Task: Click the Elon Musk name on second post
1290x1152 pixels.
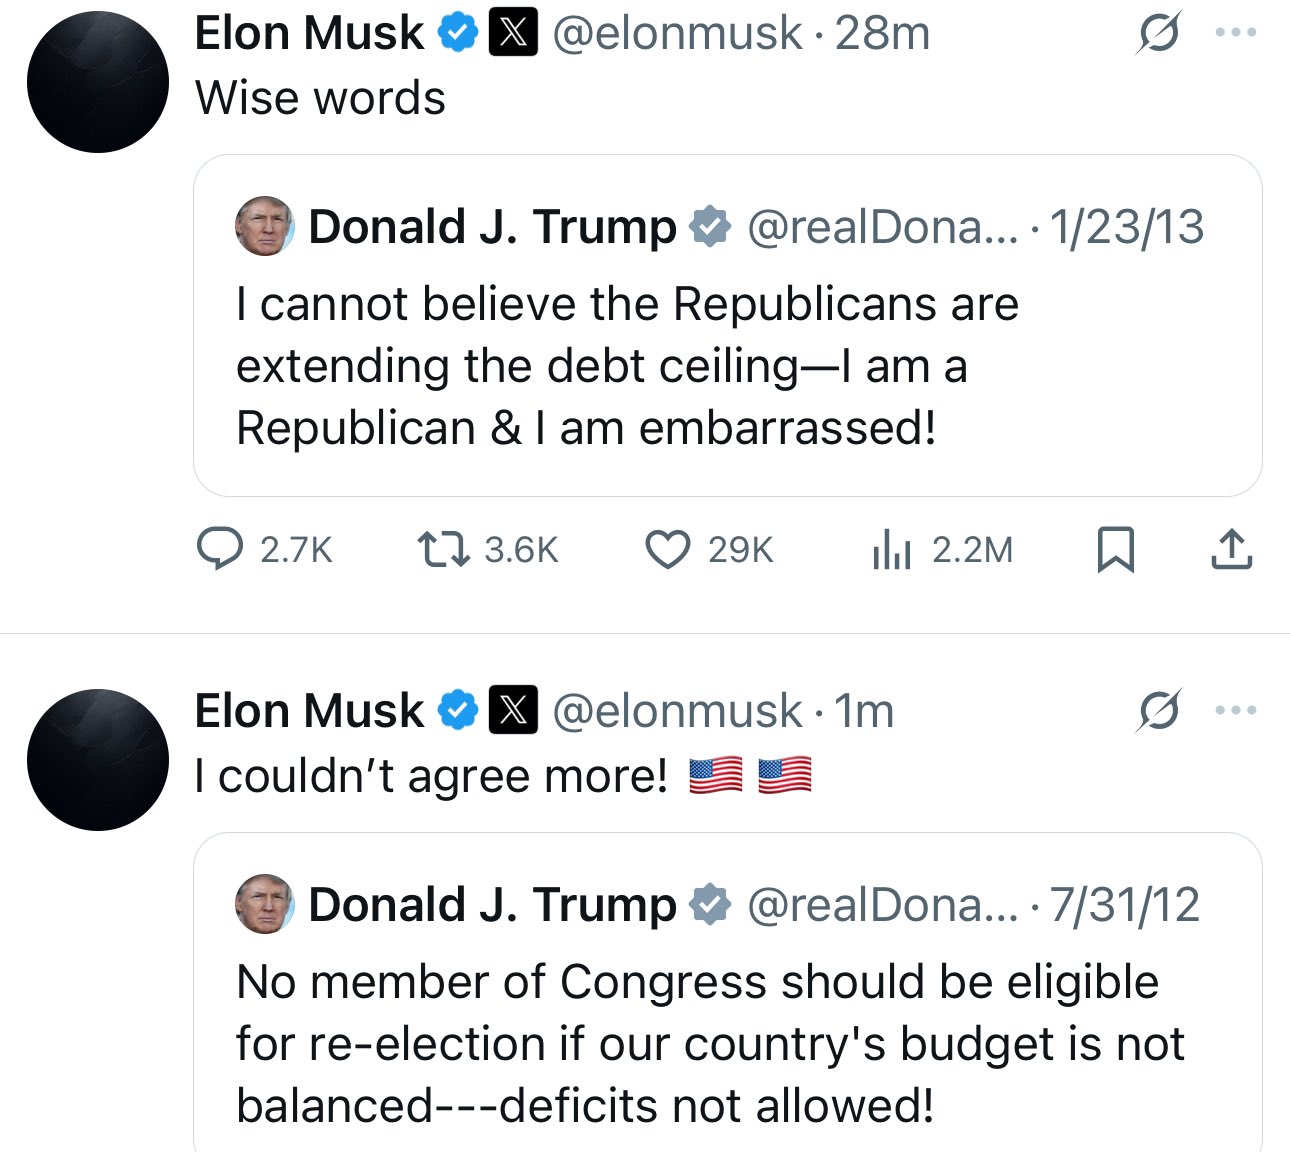Action: (x=309, y=711)
